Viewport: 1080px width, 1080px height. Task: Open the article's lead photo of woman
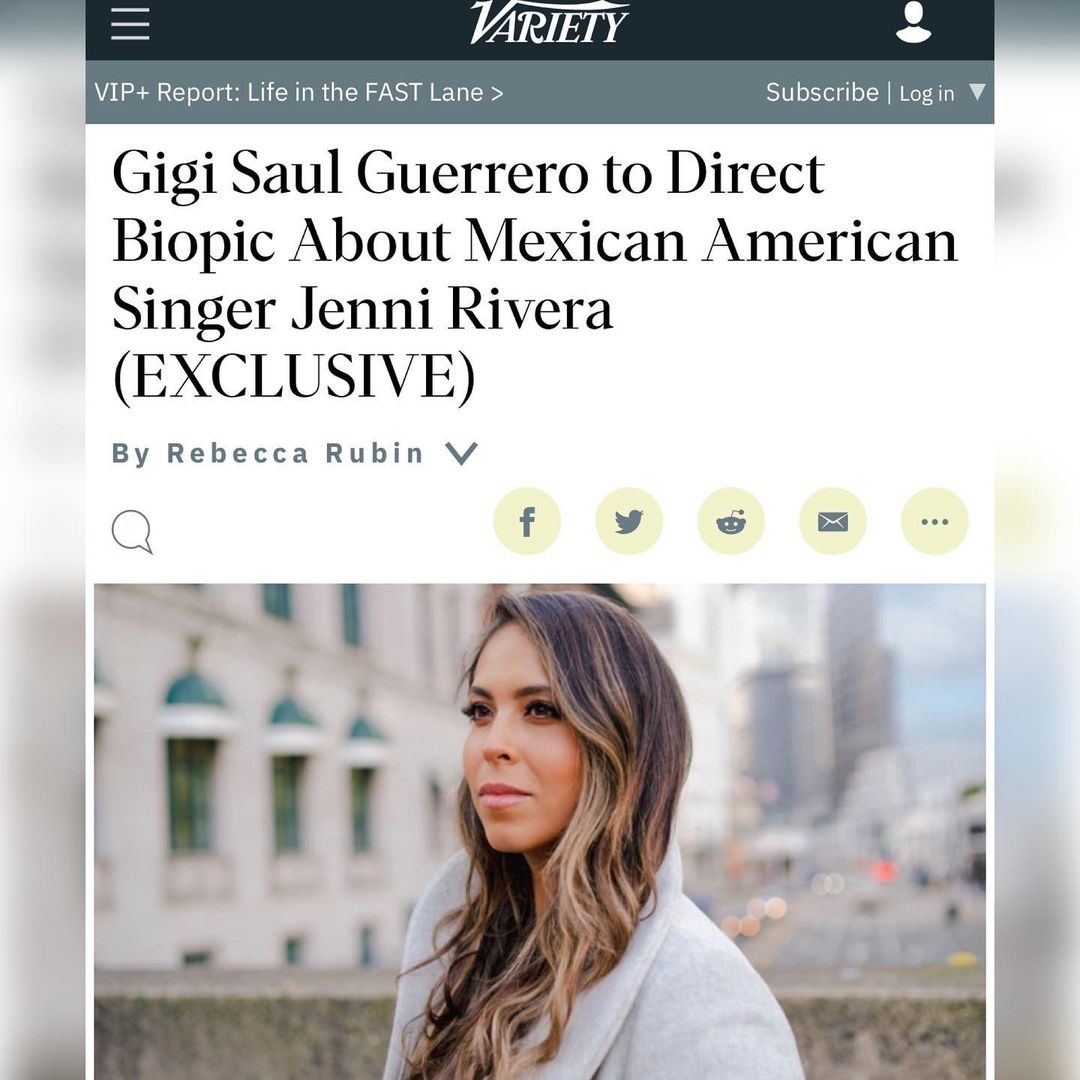click(540, 831)
